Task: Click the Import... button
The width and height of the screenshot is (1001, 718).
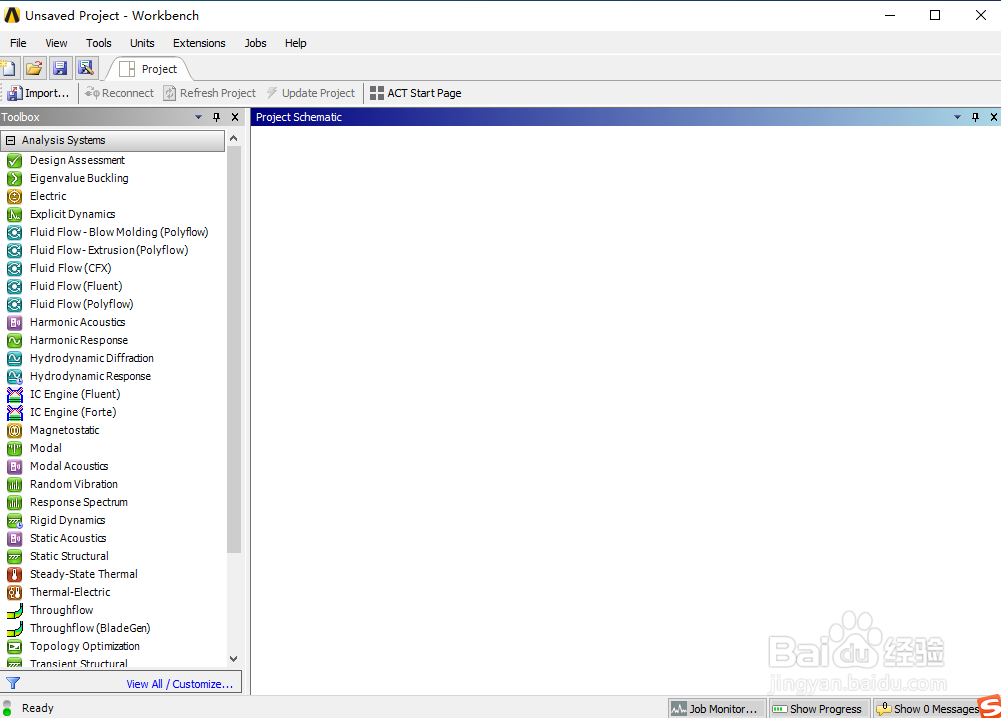Action: point(38,93)
